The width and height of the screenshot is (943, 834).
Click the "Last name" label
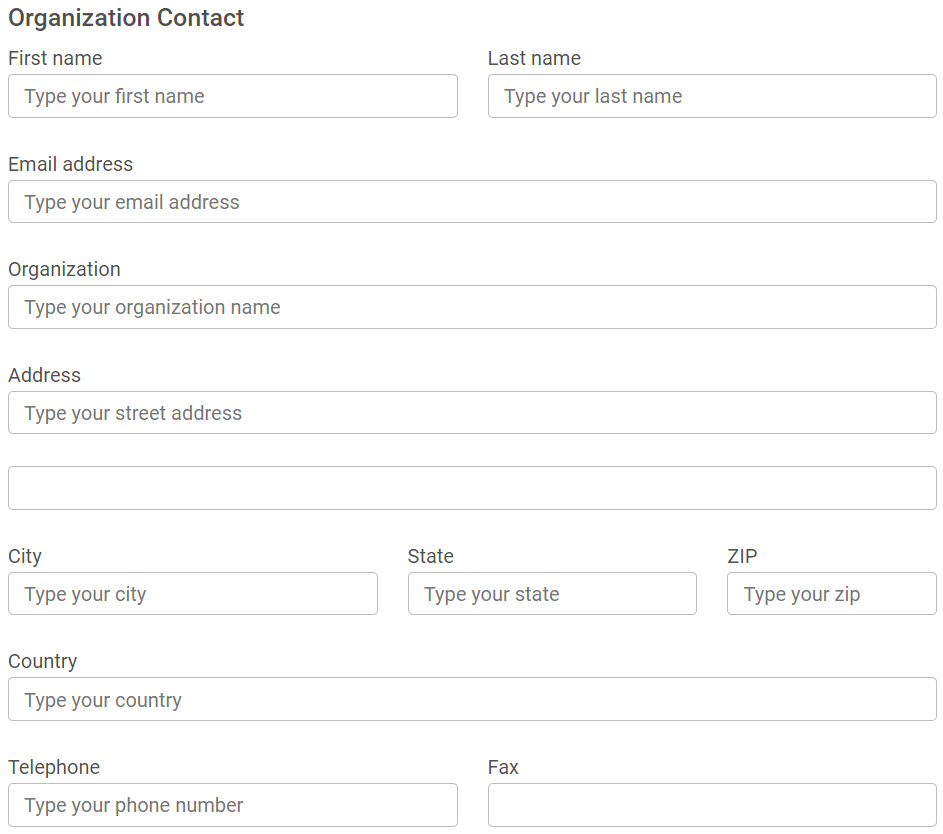(534, 58)
